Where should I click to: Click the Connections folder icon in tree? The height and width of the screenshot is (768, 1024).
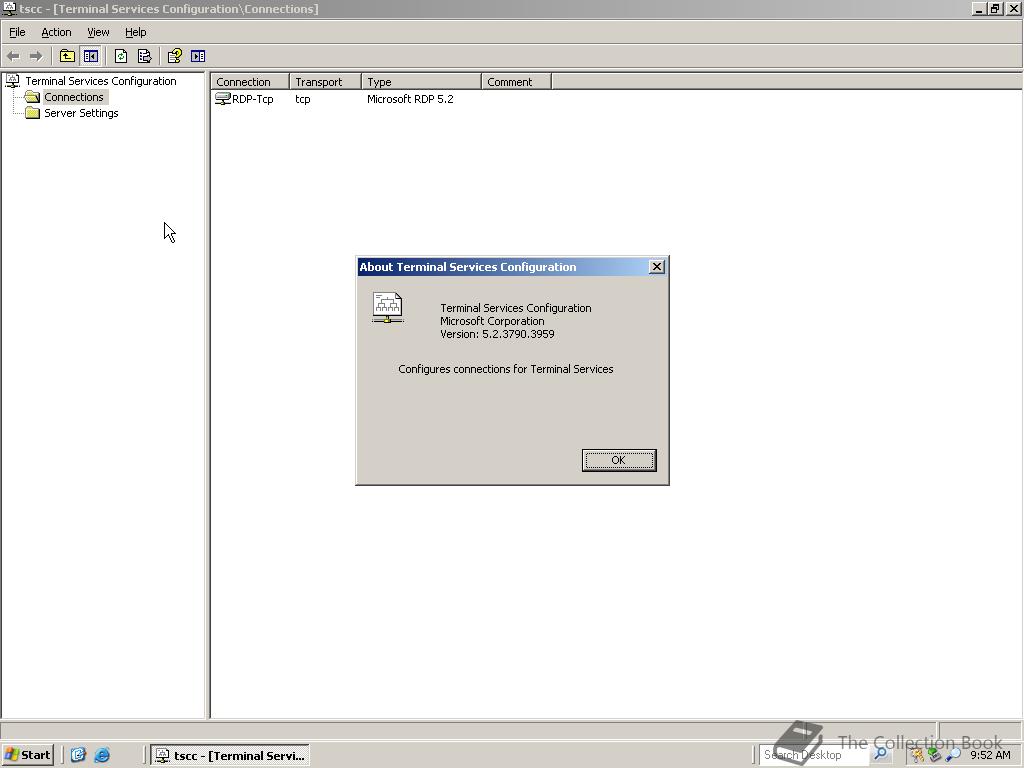coord(33,97)
